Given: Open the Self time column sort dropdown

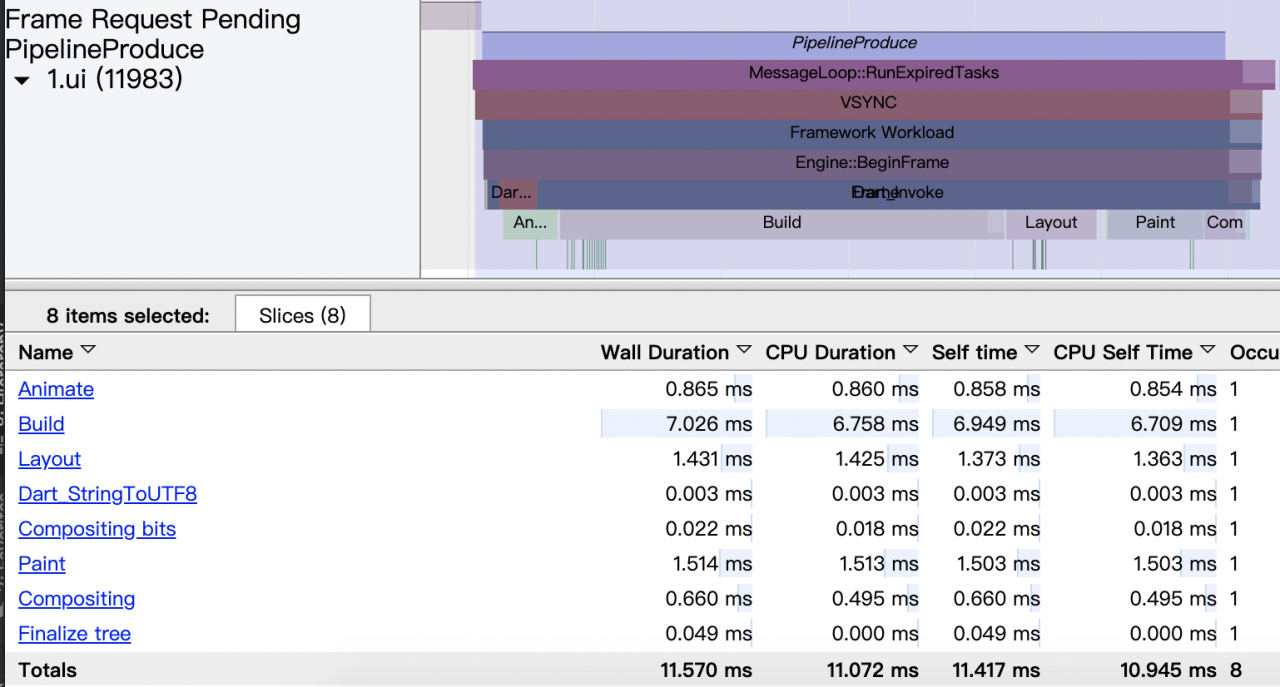Looking at the screenshot, I should click(x=1031, y=351).
